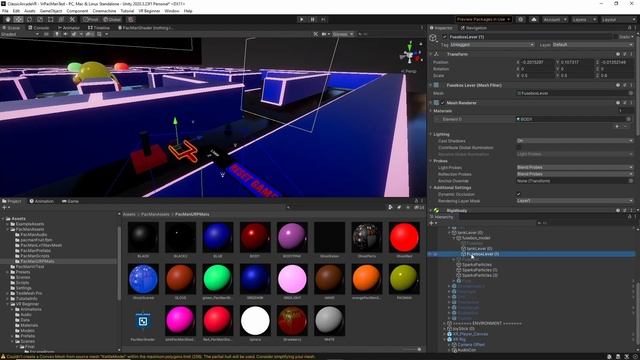Select the custom editor tools icon

72,19
